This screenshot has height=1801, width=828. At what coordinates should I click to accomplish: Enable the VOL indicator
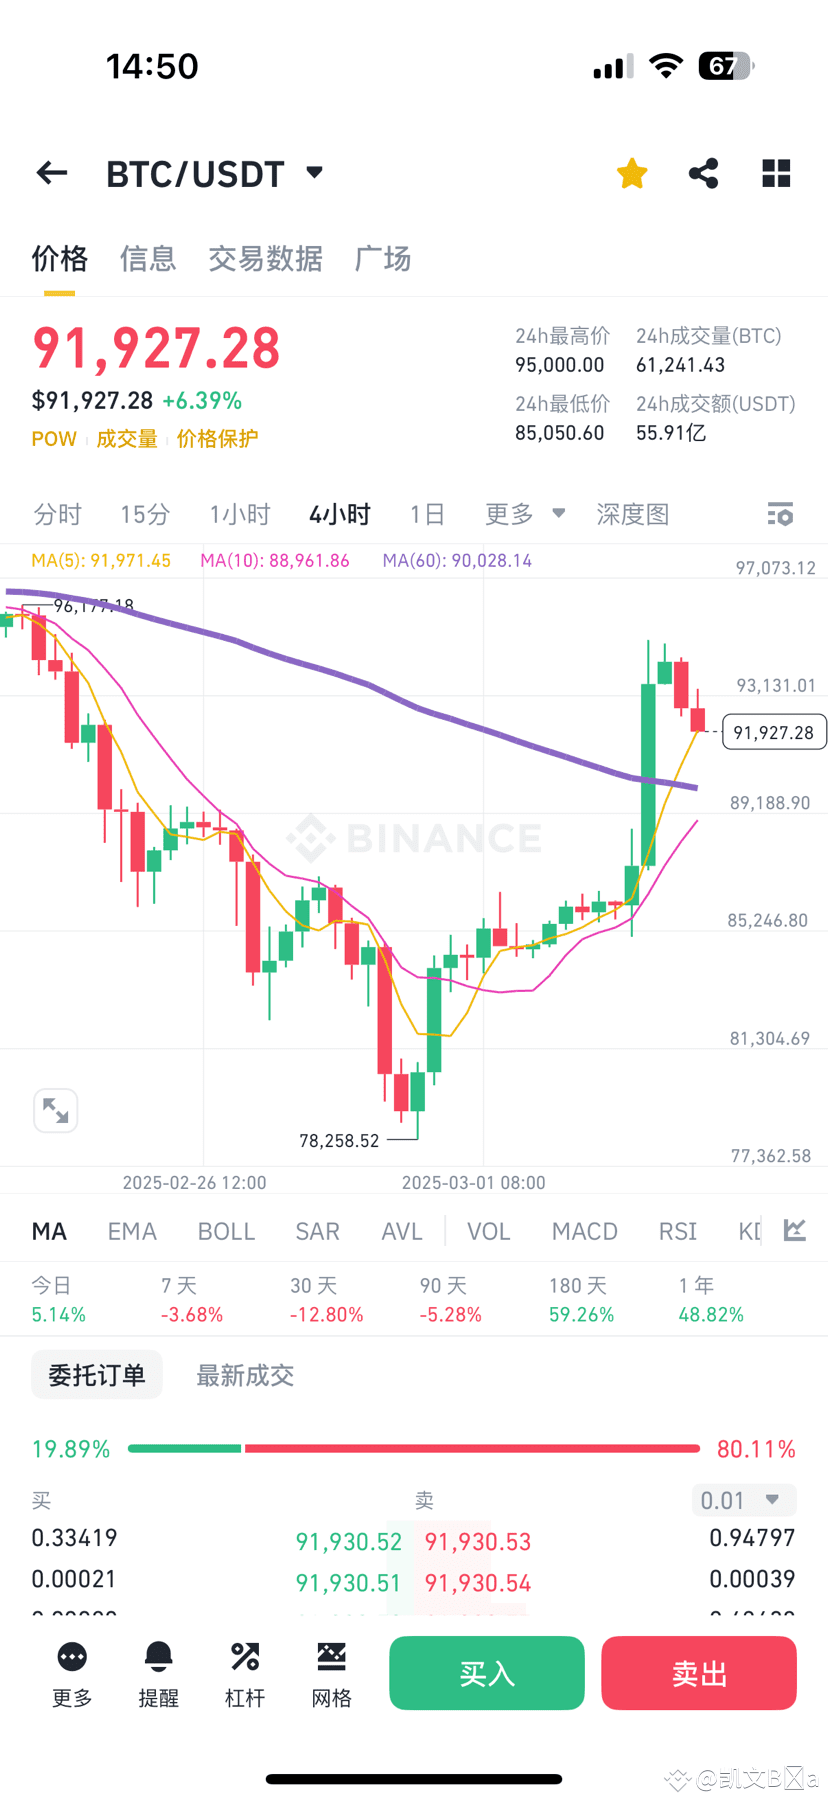click(x=488, y=1231)
